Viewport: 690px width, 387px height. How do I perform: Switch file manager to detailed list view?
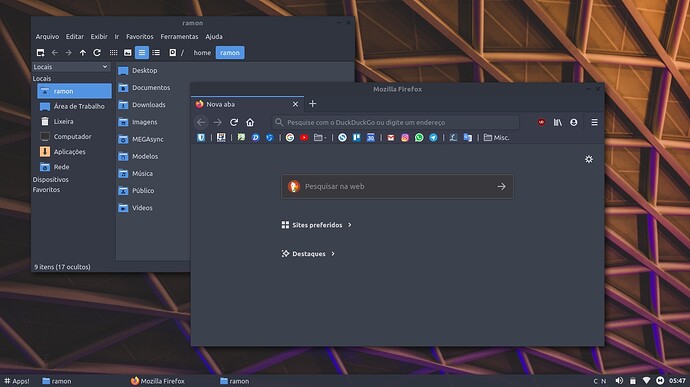[156, 53]
